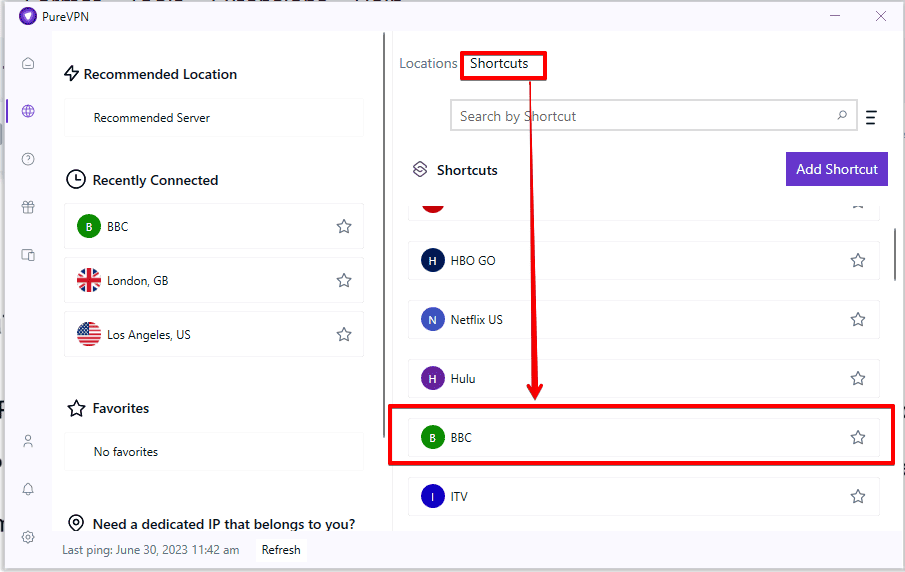Star the Netflix US shortcut
Viewport: 905px width, 572px height.
coord(857,320)
